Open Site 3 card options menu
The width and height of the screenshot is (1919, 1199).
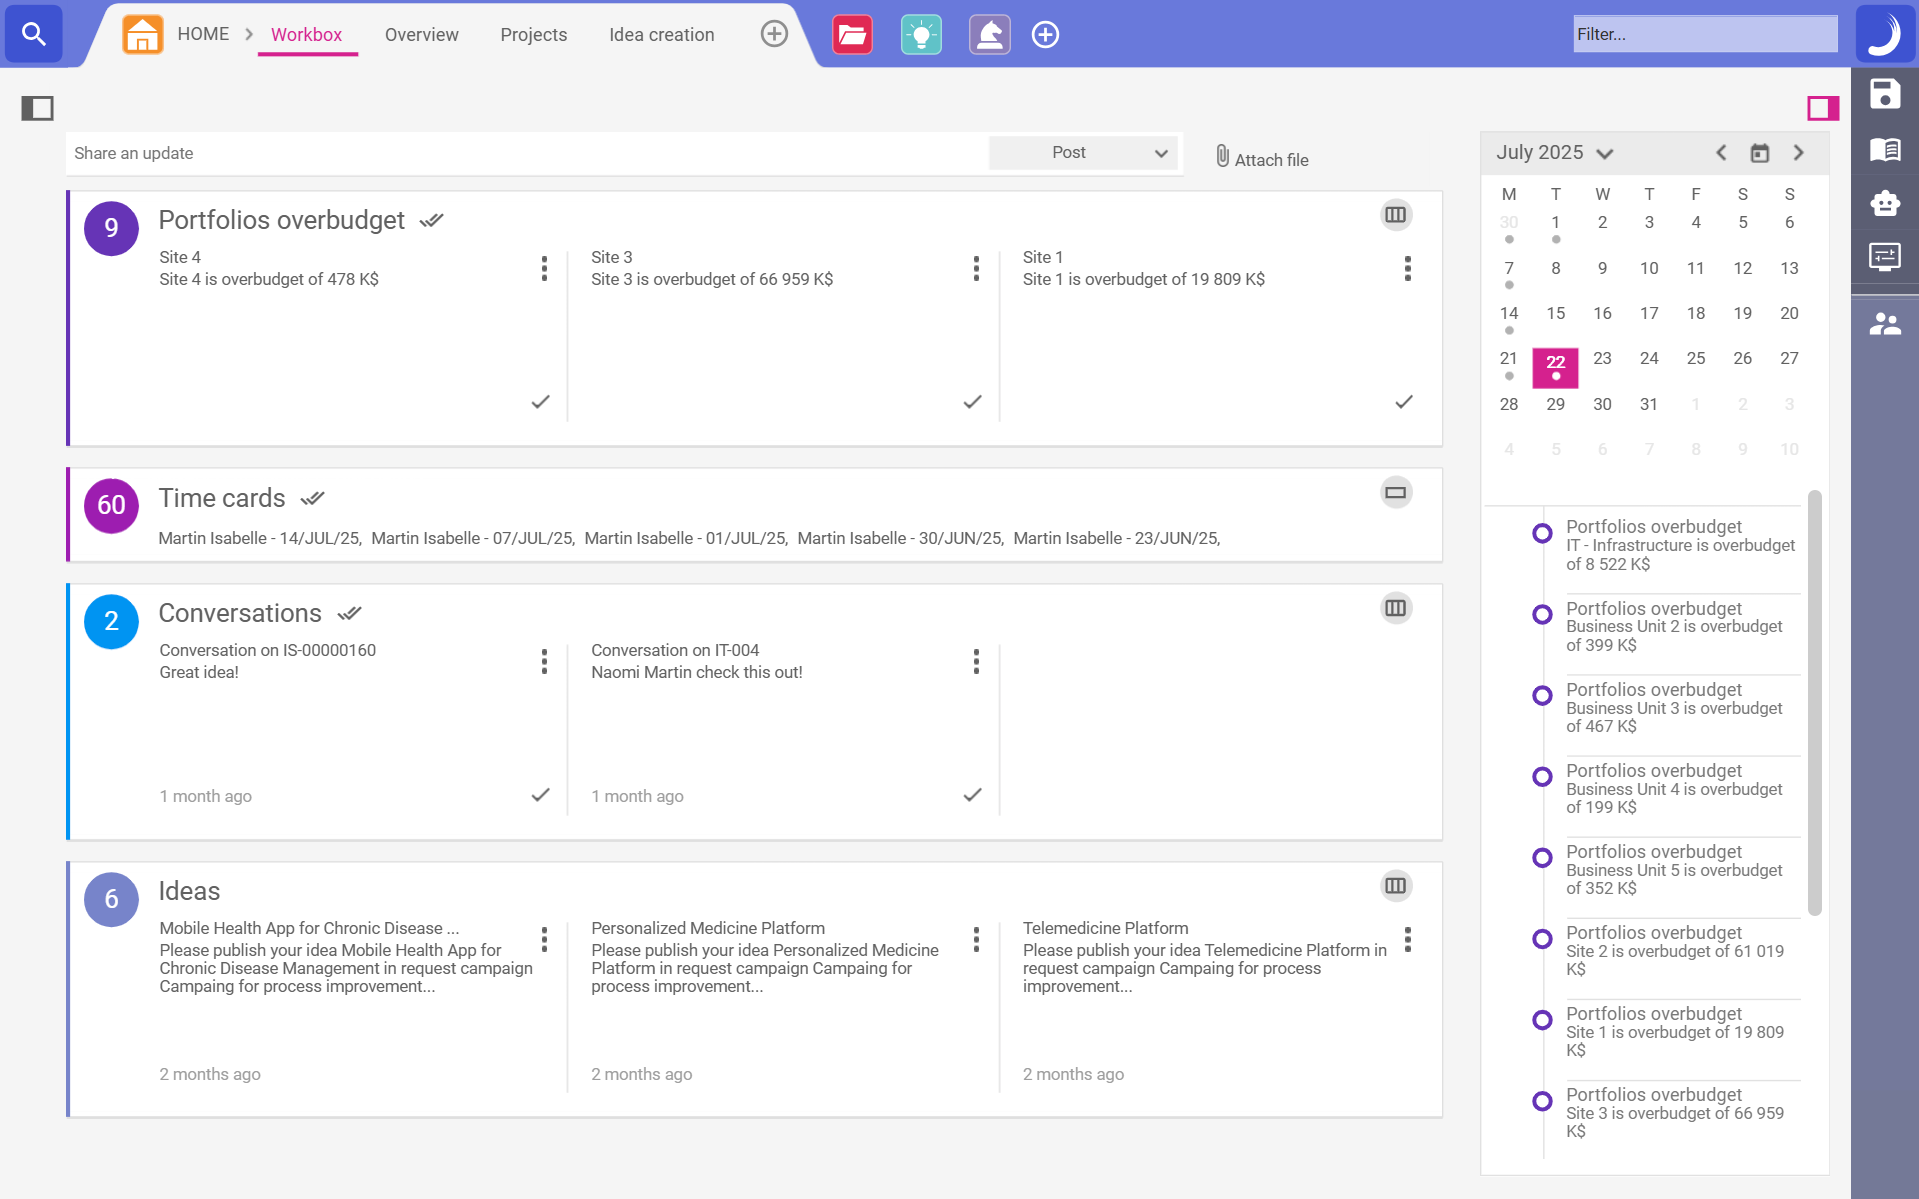[976, 268]
